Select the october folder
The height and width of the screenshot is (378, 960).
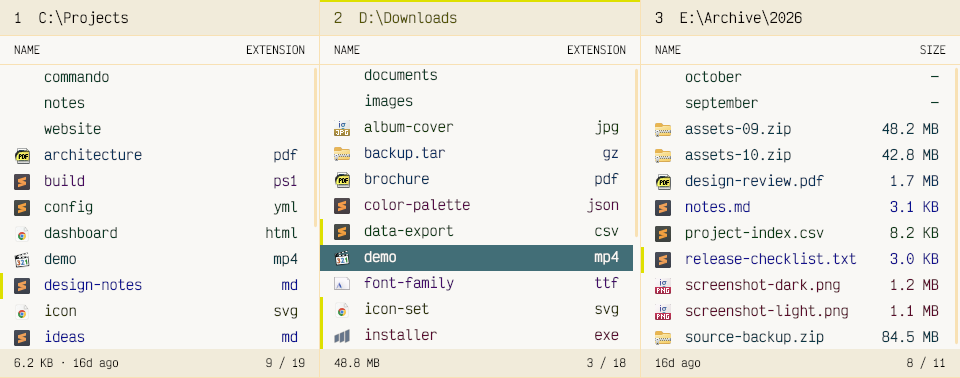click(713, 77)
